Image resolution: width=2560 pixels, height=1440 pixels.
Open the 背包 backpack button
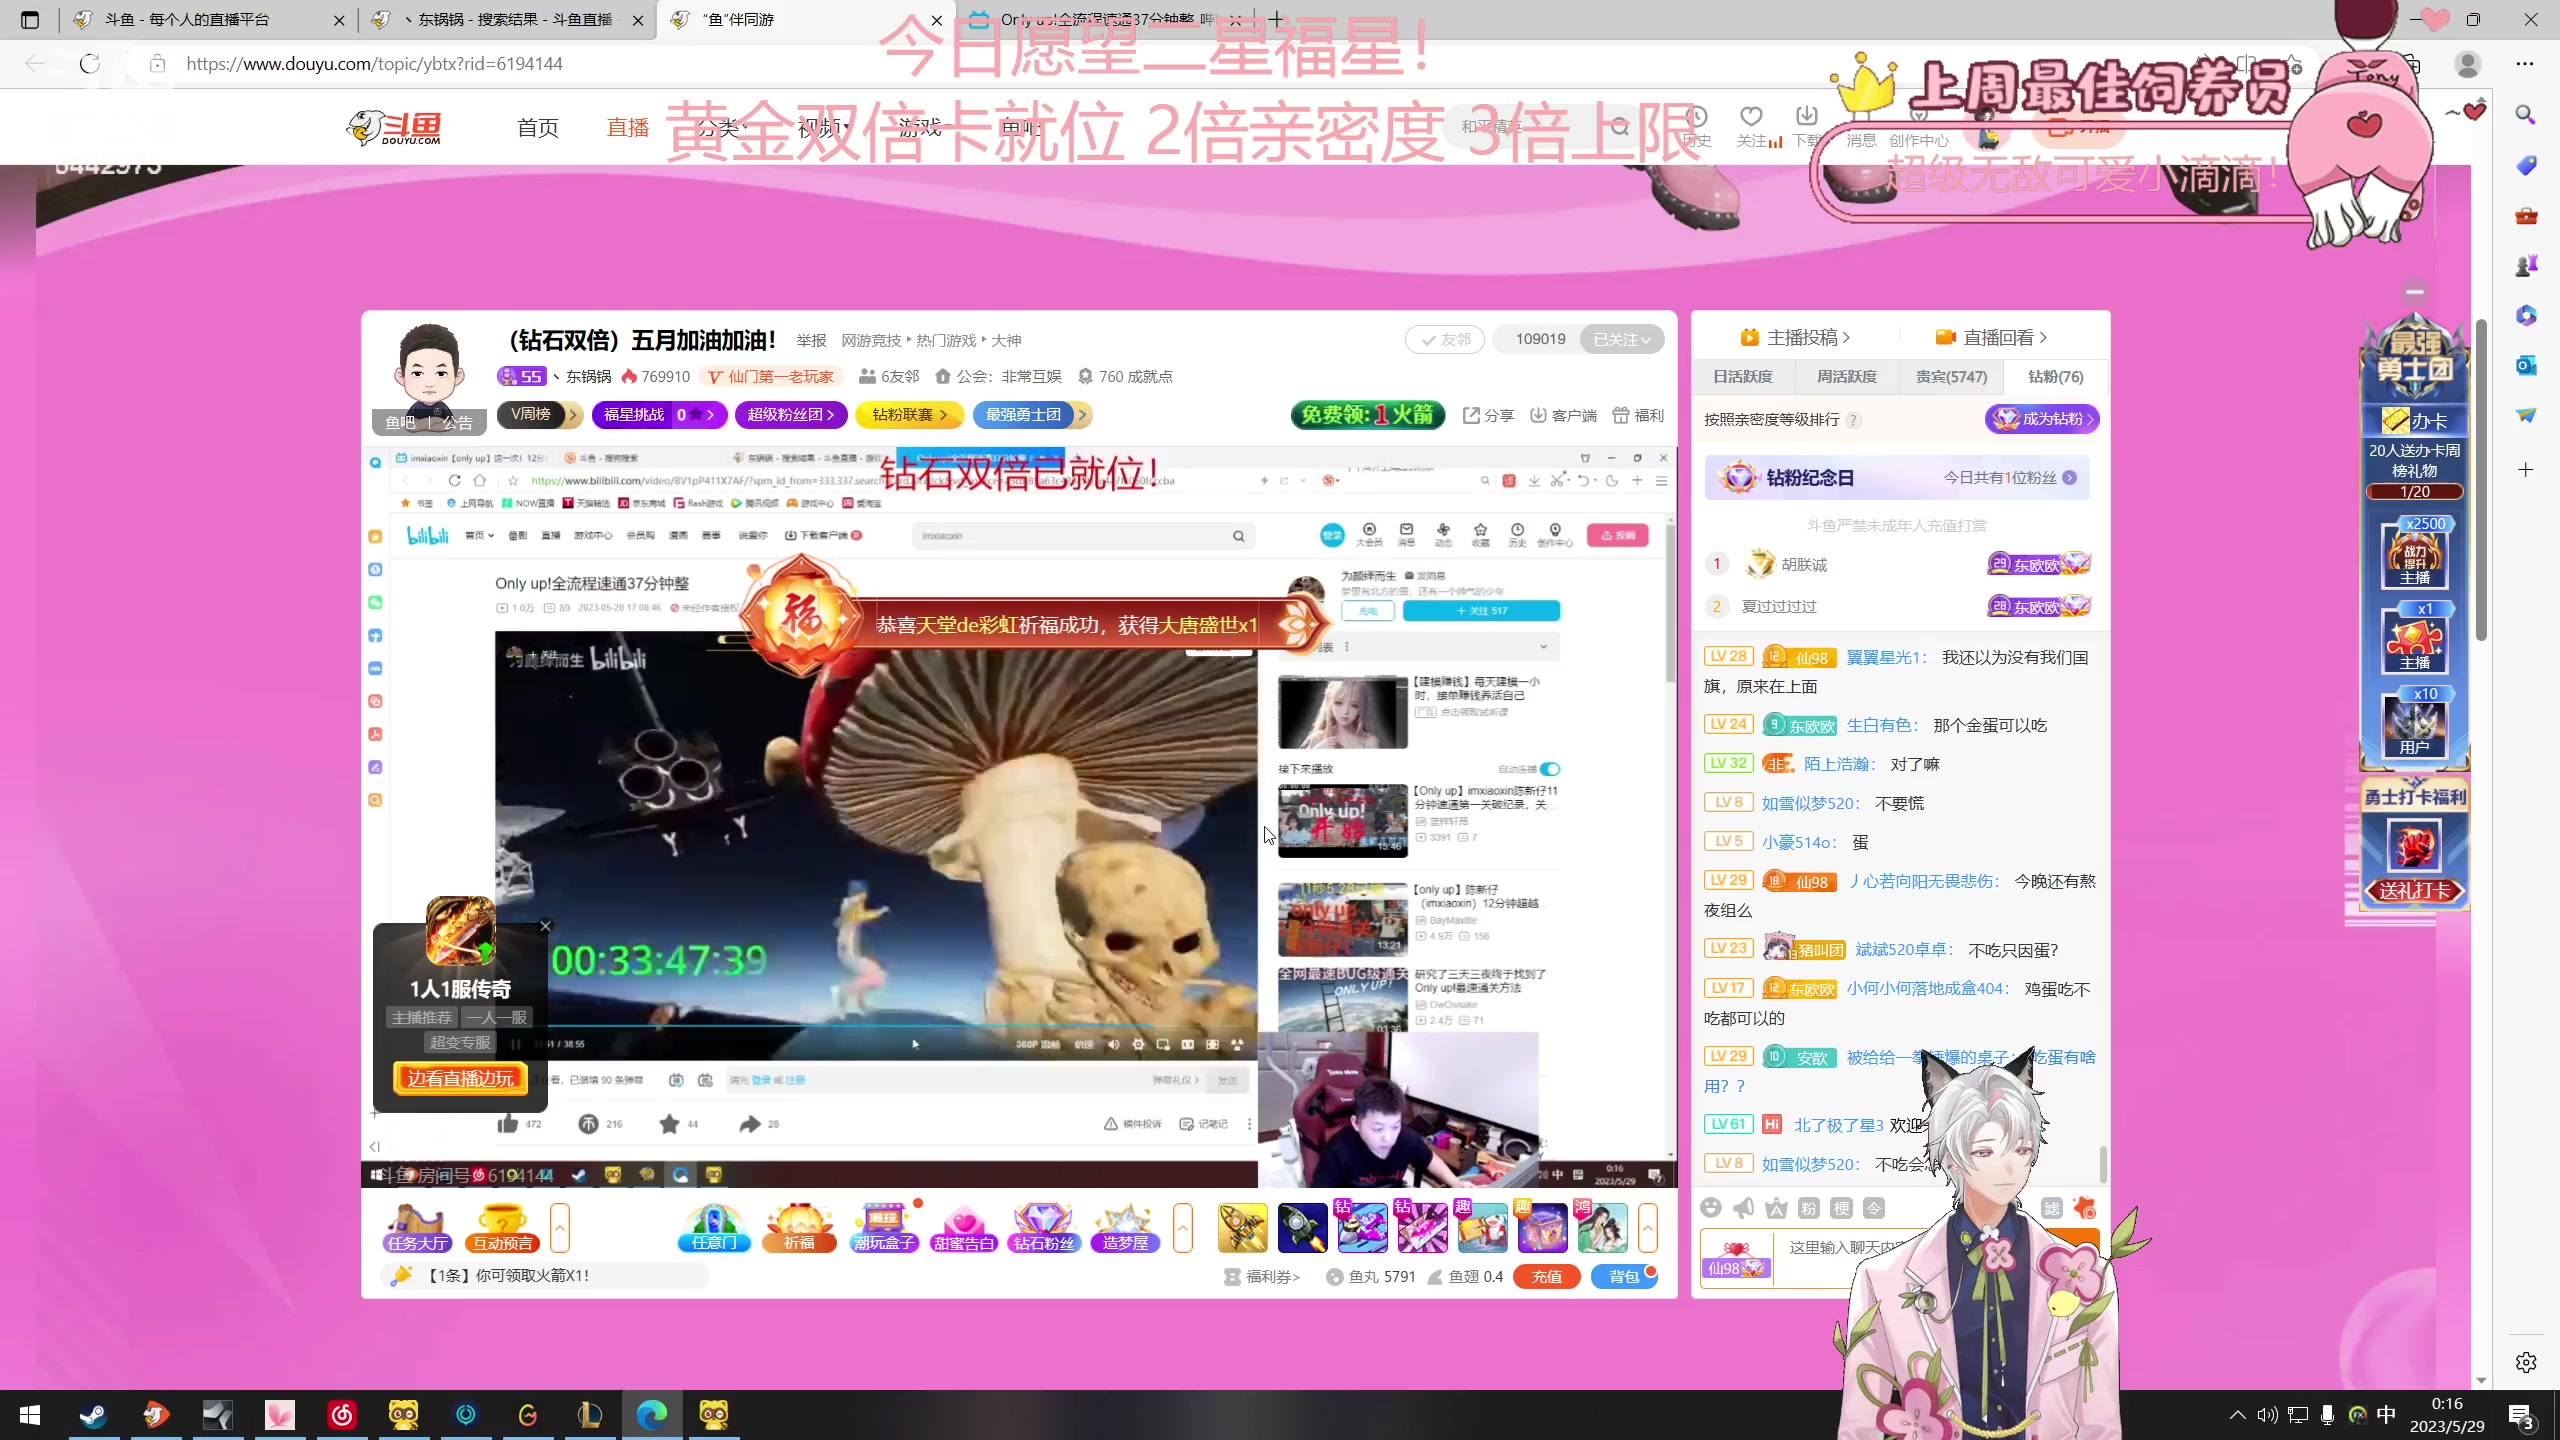(x=1624, y=1277)
